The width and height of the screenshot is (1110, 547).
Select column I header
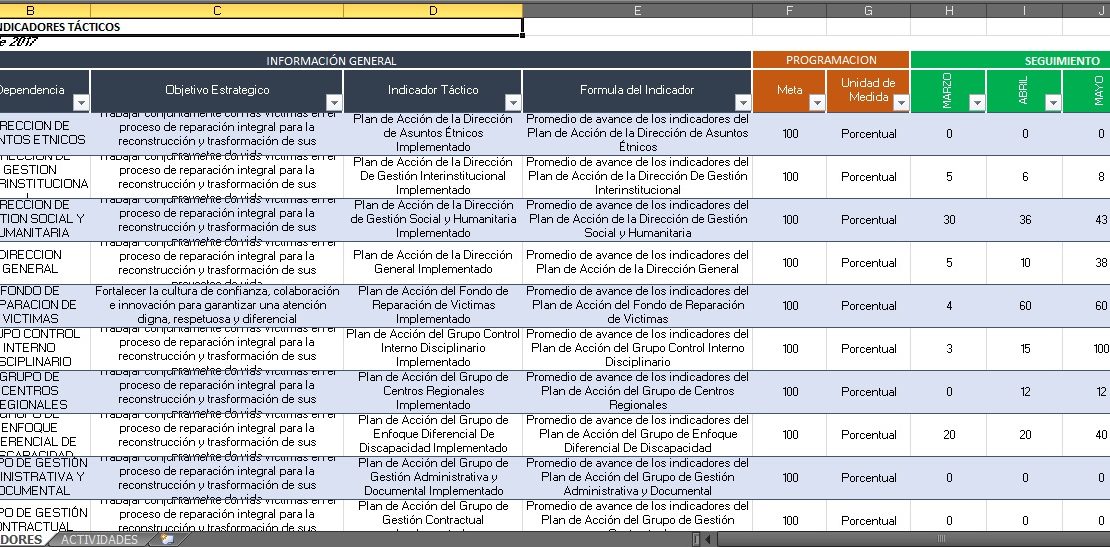coord(1024,11)
